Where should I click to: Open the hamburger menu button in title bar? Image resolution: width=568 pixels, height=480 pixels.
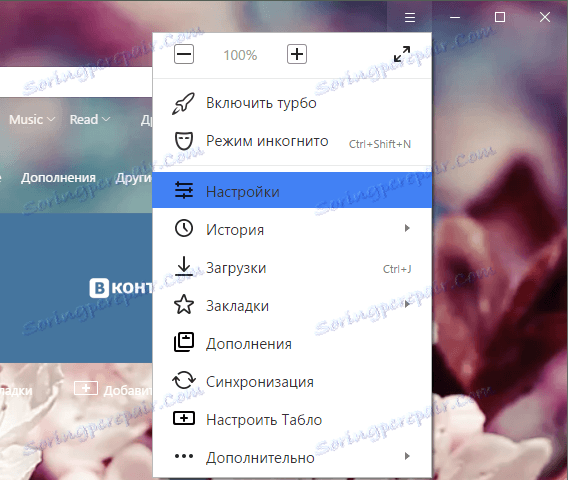(x=410, y=17)
